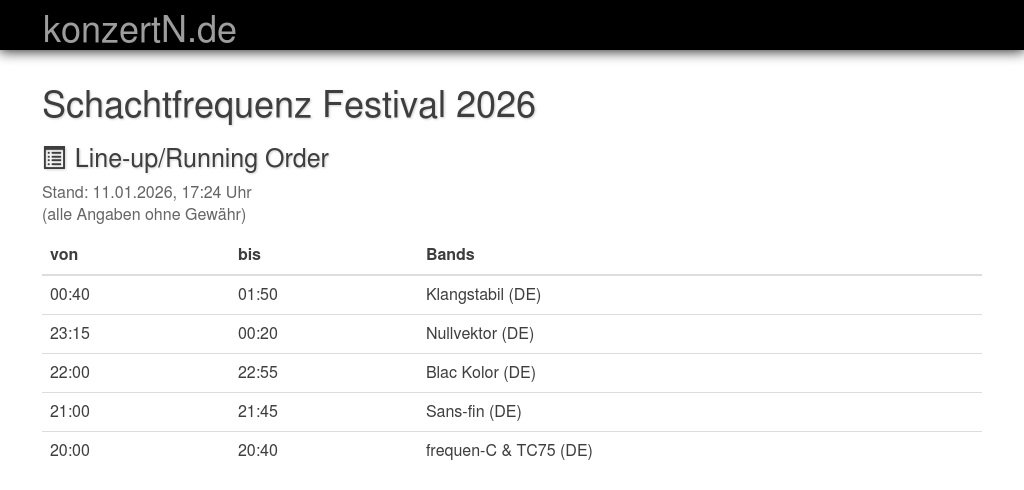Image resolution: width=1024 pixels, height=490 pixels.
Task: Click the 22:55 end time cell
Action: pos(258,372)
